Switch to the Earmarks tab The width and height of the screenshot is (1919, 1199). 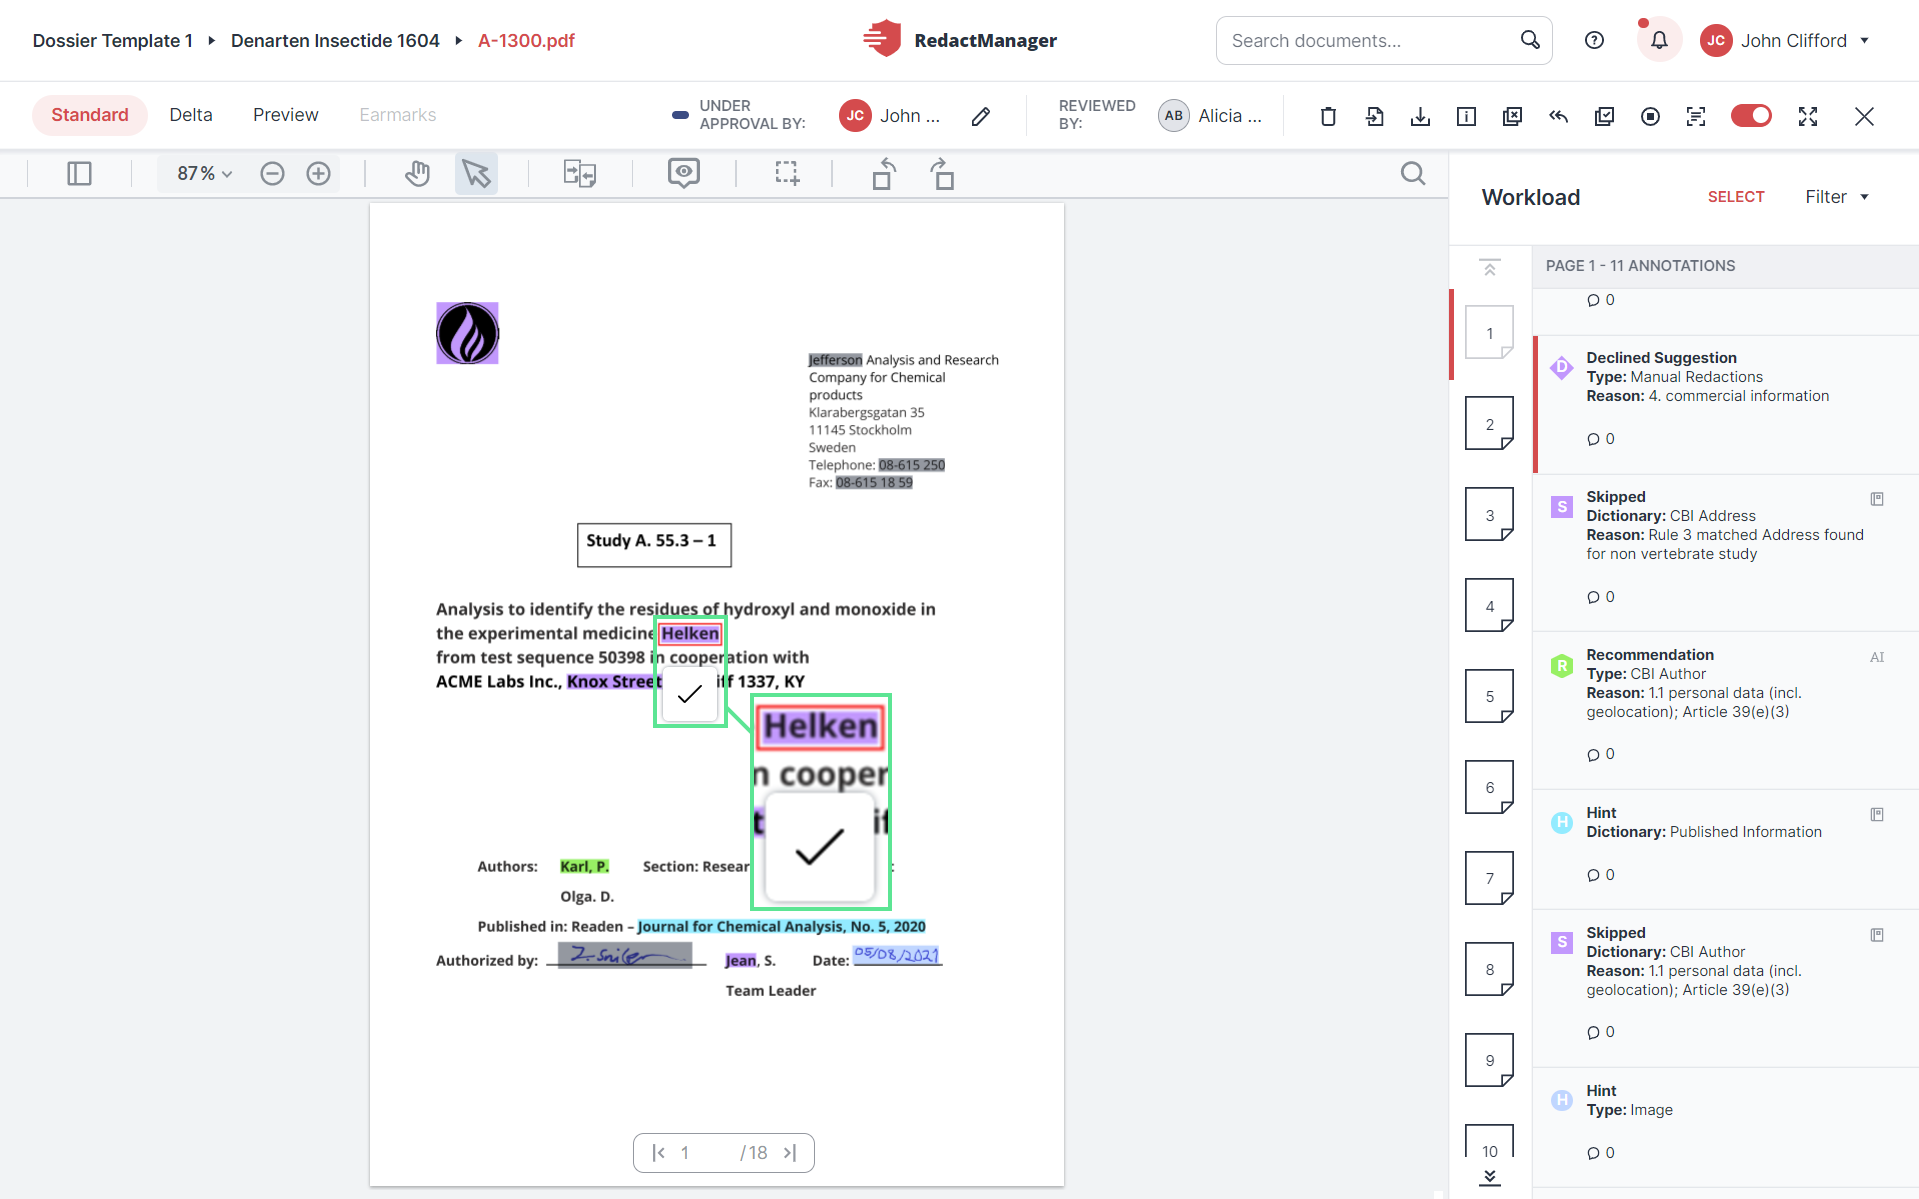click(398, 115)
